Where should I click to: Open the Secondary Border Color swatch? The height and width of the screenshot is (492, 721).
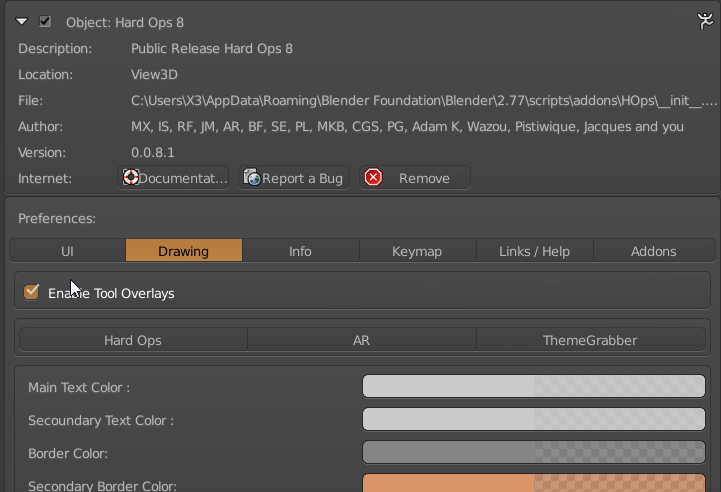[x=533, y=483]
